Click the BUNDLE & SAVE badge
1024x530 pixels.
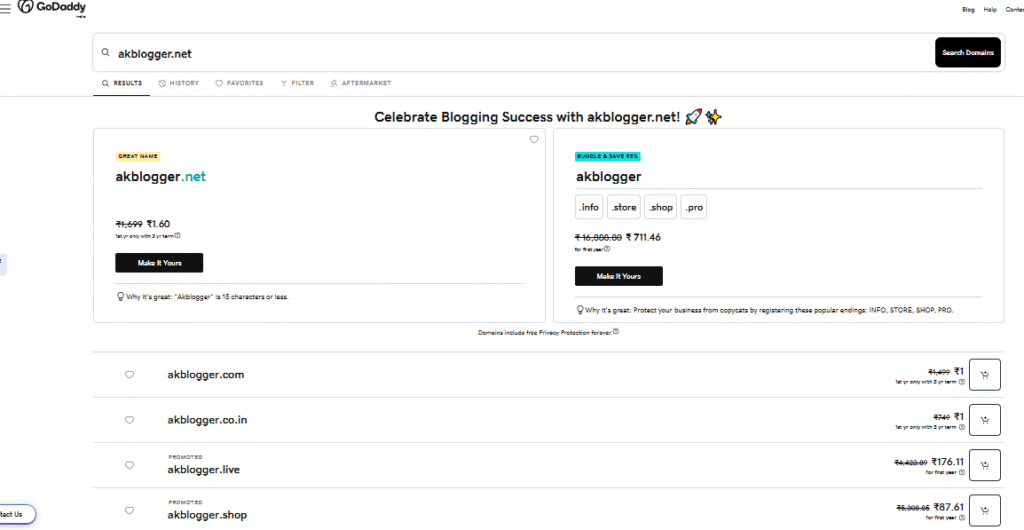click(x=607, y=157)
